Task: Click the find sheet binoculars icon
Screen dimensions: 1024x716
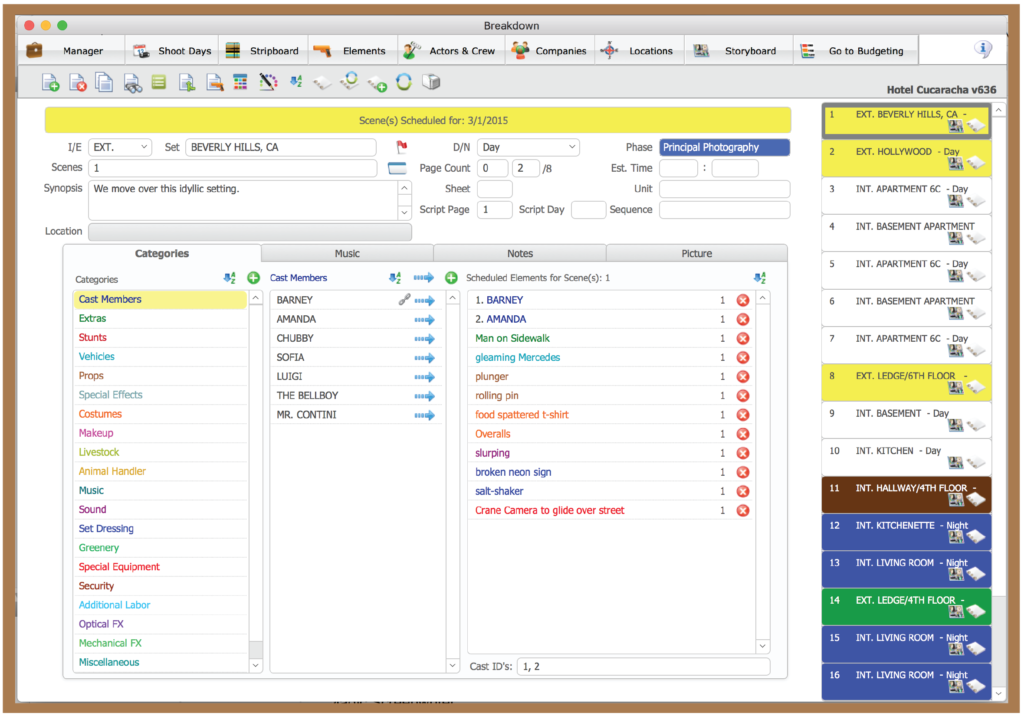Action: pos(133,83)
